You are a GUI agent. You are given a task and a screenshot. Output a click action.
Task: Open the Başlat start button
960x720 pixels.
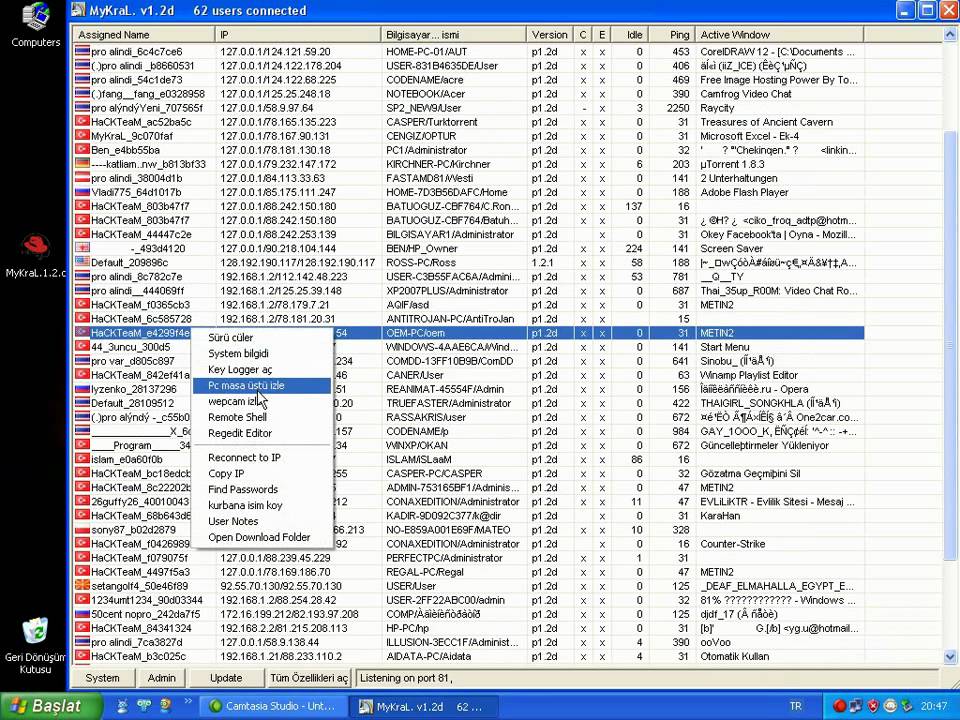[51, 706]
